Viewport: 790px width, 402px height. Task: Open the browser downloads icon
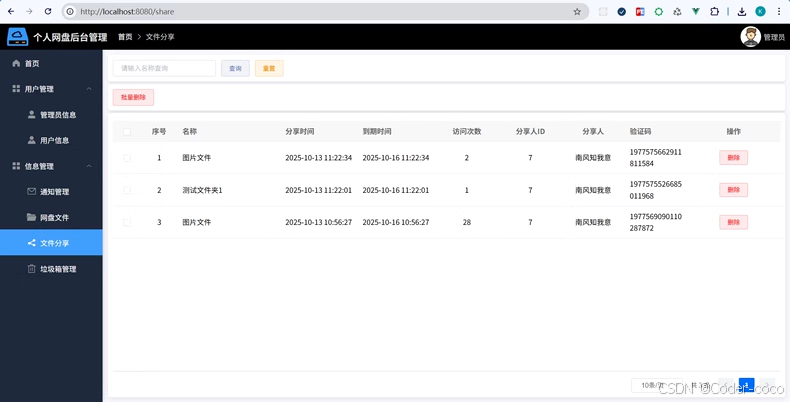(x=742, y=12)
